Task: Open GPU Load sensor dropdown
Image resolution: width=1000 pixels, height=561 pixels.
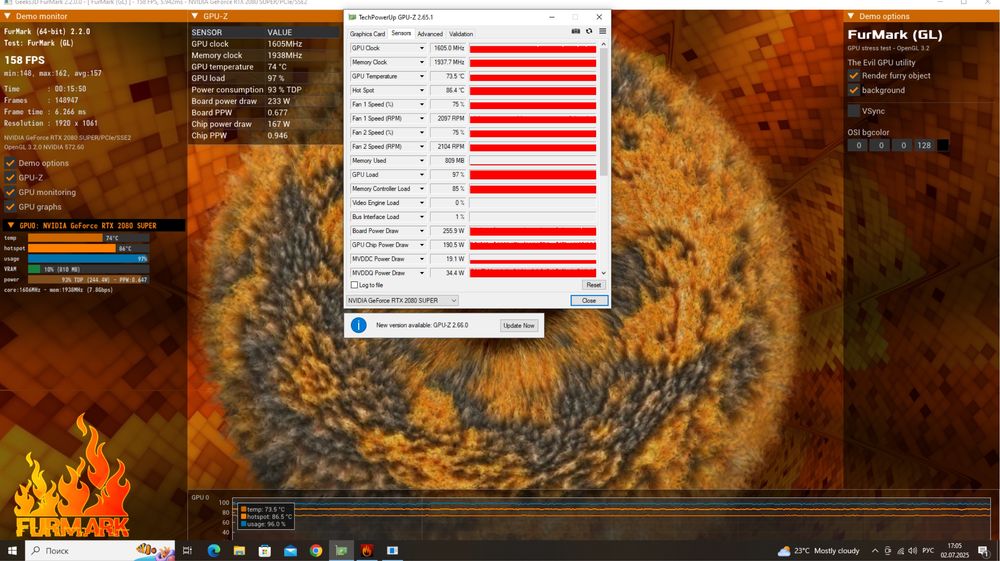Action: tap(421, 175)
